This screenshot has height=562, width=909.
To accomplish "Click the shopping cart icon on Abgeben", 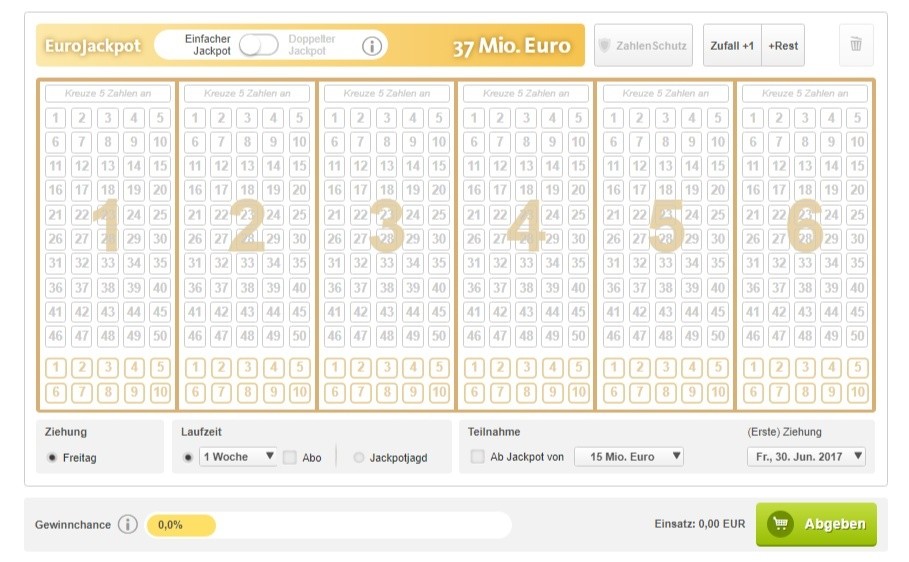I will (x=780, y=524).
